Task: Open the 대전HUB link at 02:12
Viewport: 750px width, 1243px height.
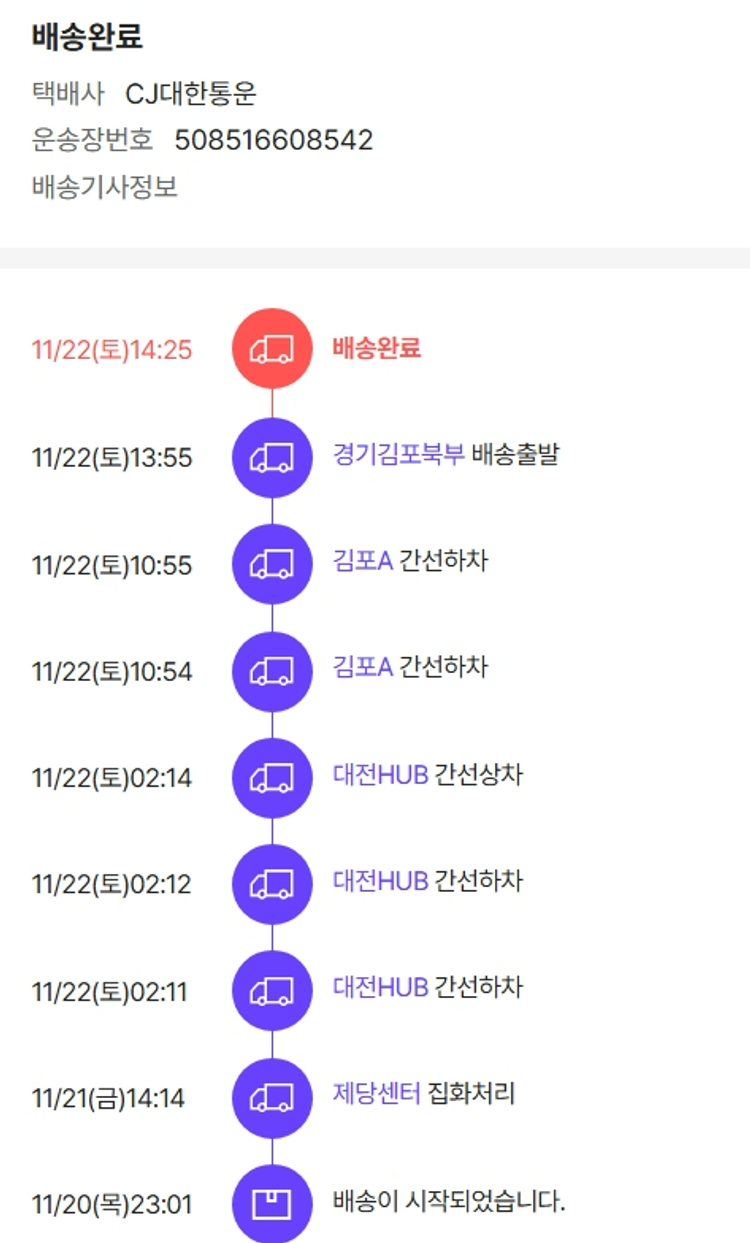Action: tap(380, 881)
